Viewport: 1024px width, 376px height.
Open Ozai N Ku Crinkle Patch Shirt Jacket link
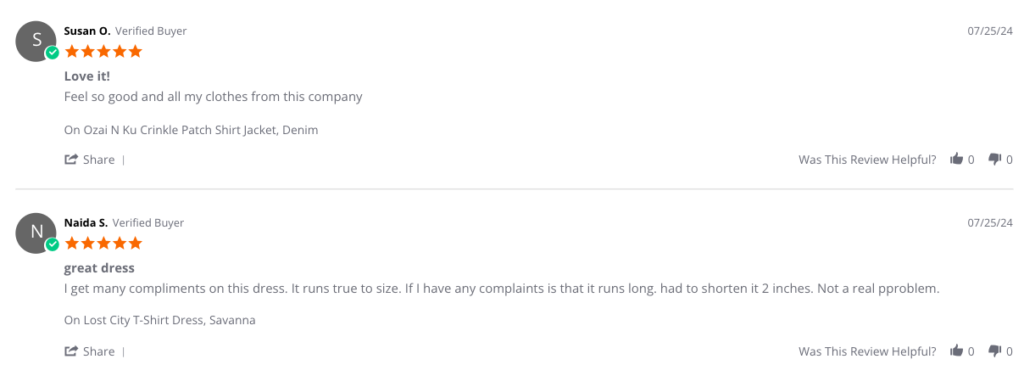point(191,130)
